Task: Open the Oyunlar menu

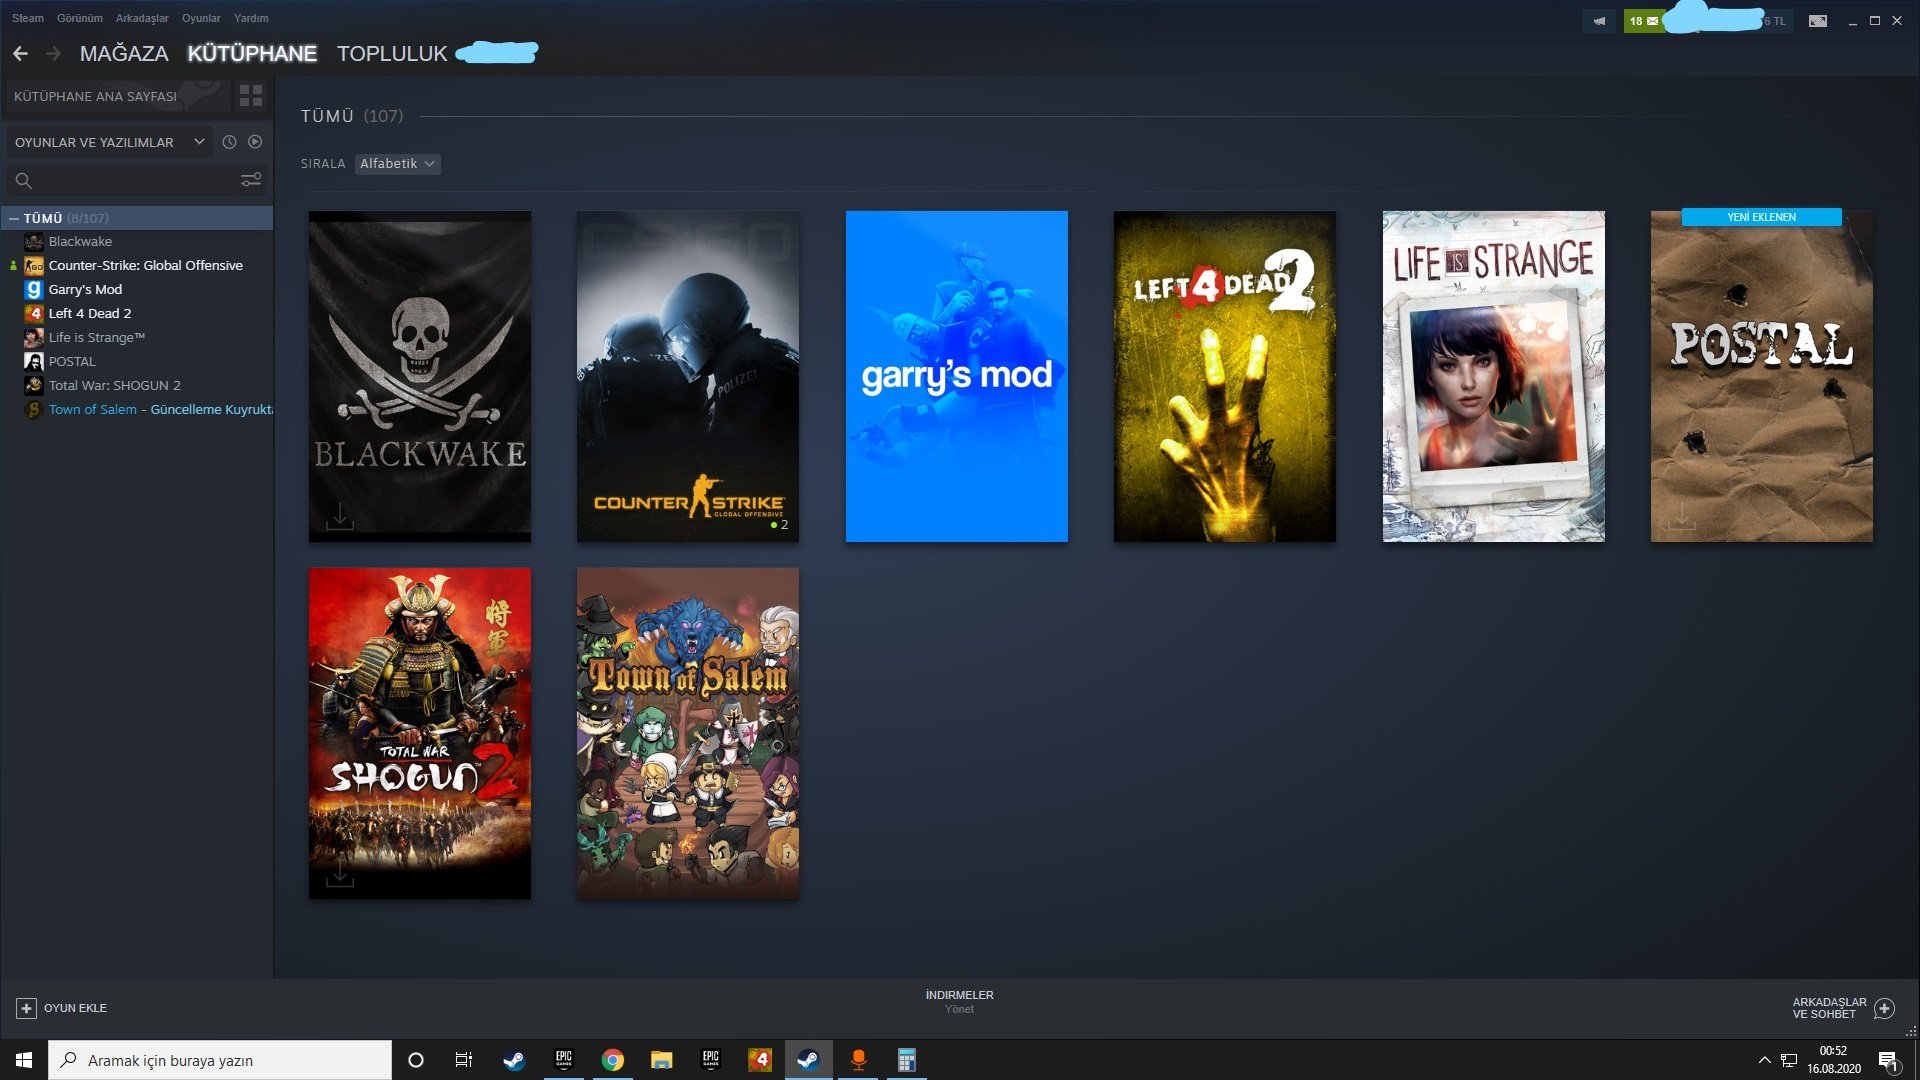Action: tap(201, 18)
